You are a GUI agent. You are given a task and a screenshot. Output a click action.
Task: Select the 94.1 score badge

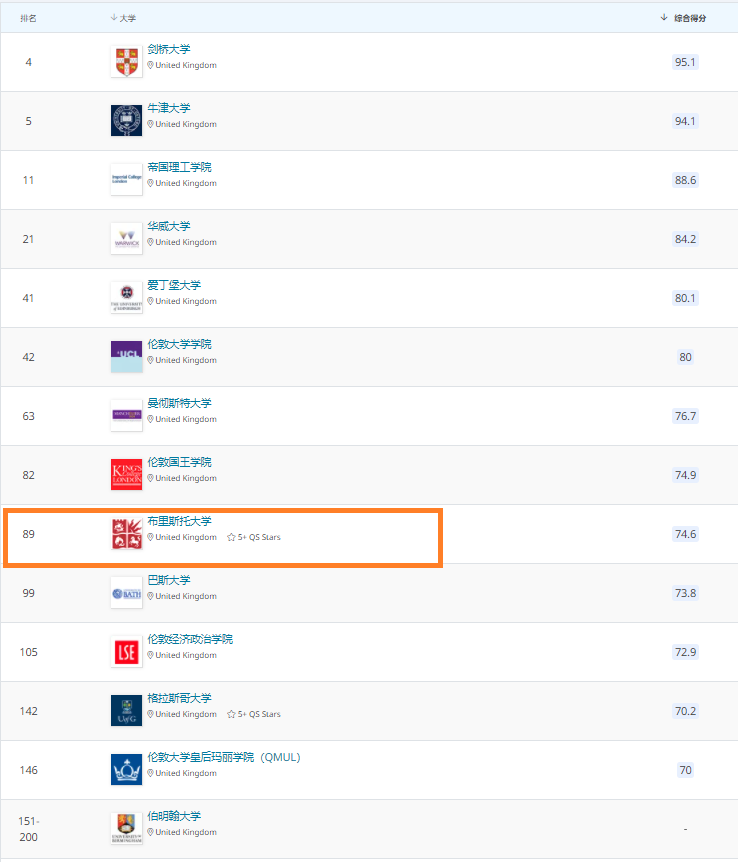(x=685, y=121)
